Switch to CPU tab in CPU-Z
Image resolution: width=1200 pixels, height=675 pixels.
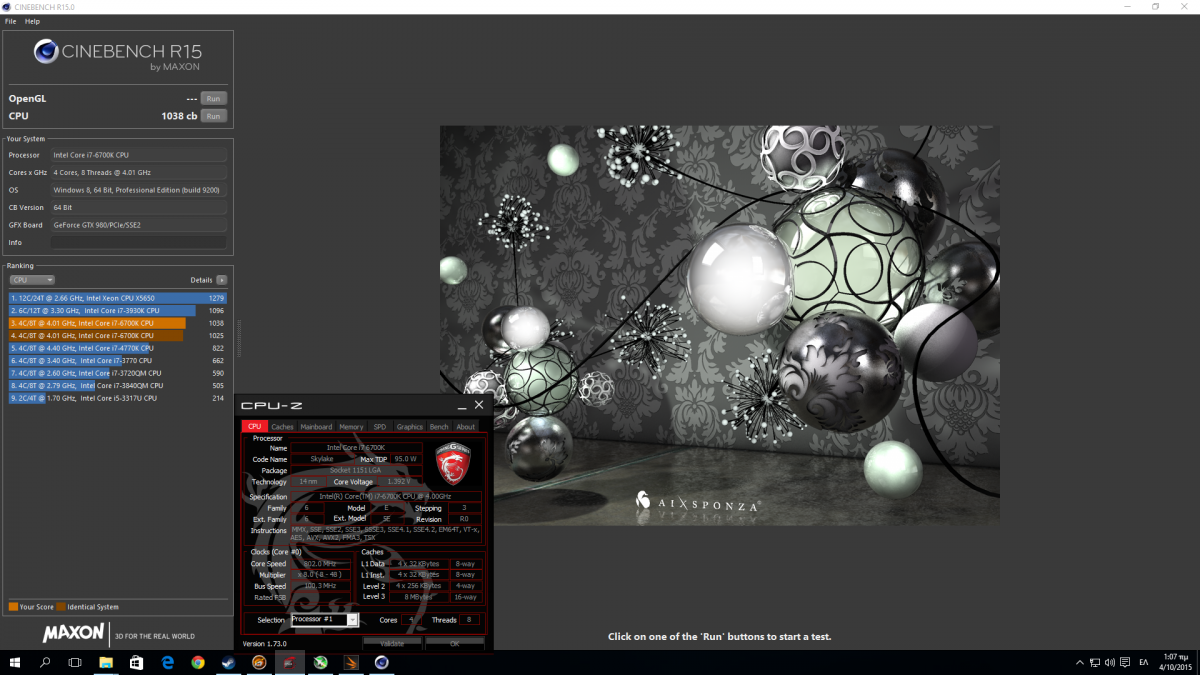click(254, 427)
